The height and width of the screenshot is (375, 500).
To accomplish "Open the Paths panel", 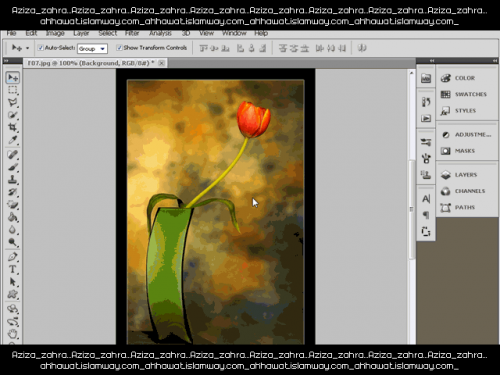I will pos(465,208).
